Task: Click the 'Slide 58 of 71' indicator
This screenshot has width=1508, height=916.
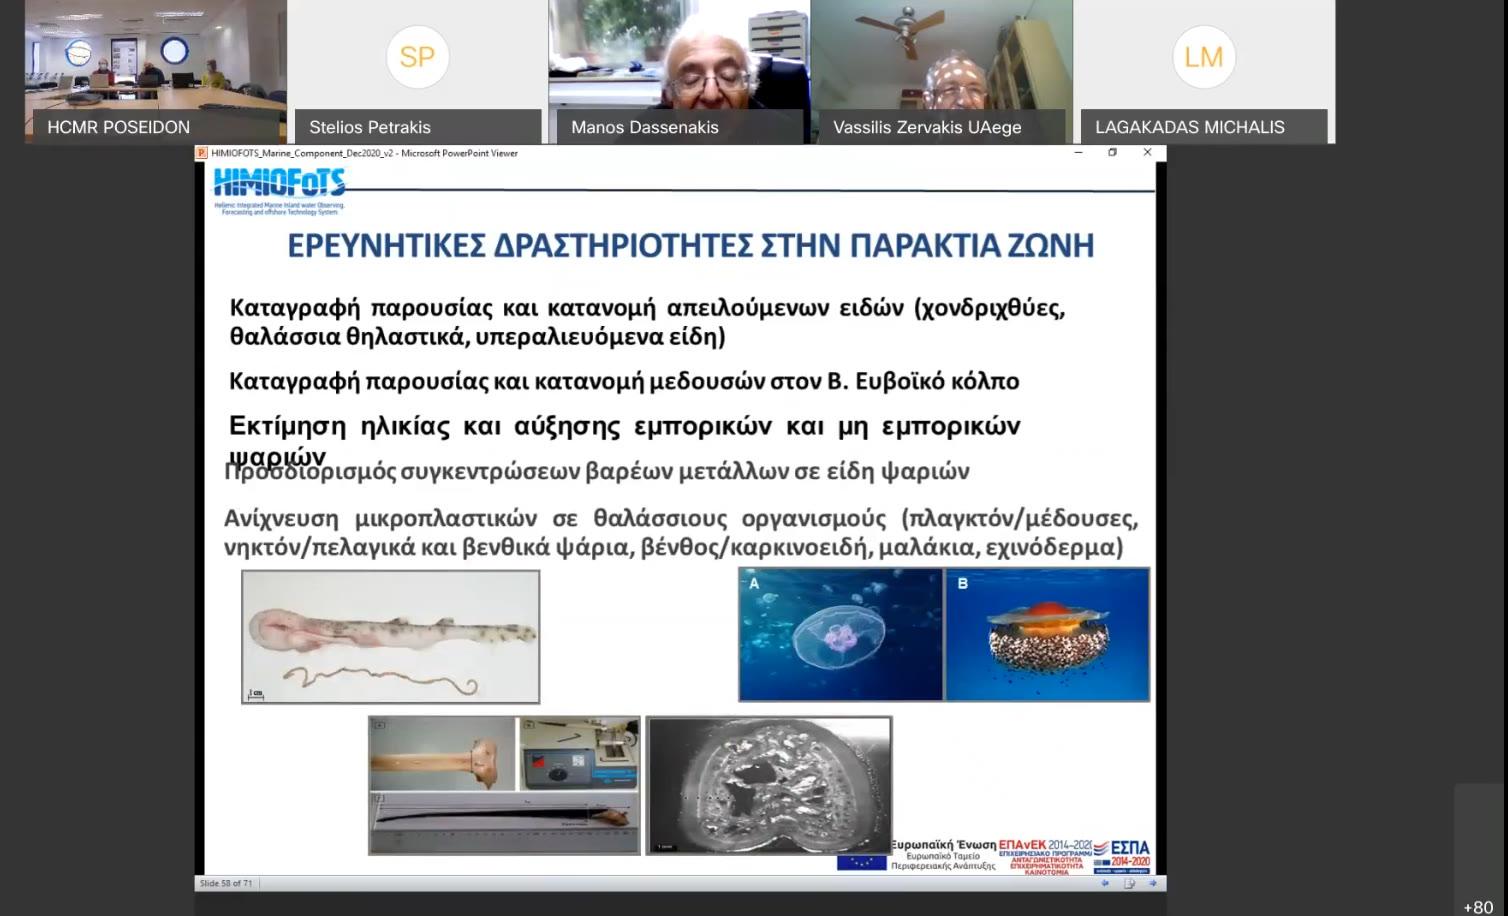Action: [x=226, y=883]
